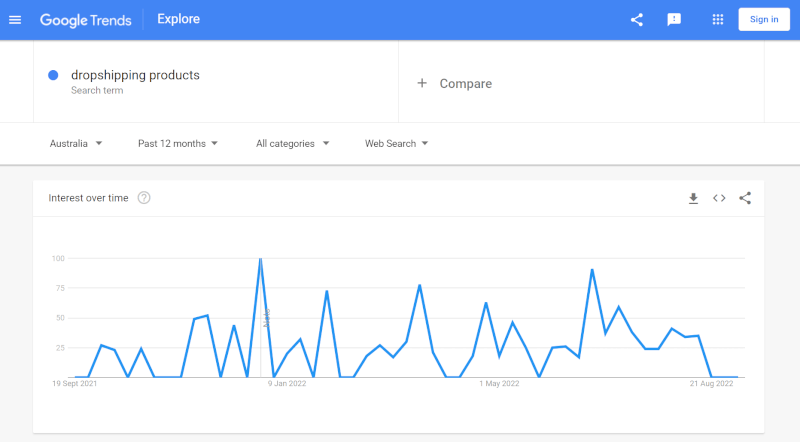Screen dimensions: 800x442
Task: Click the Note marker on chart
Action: tap(267, 318)
